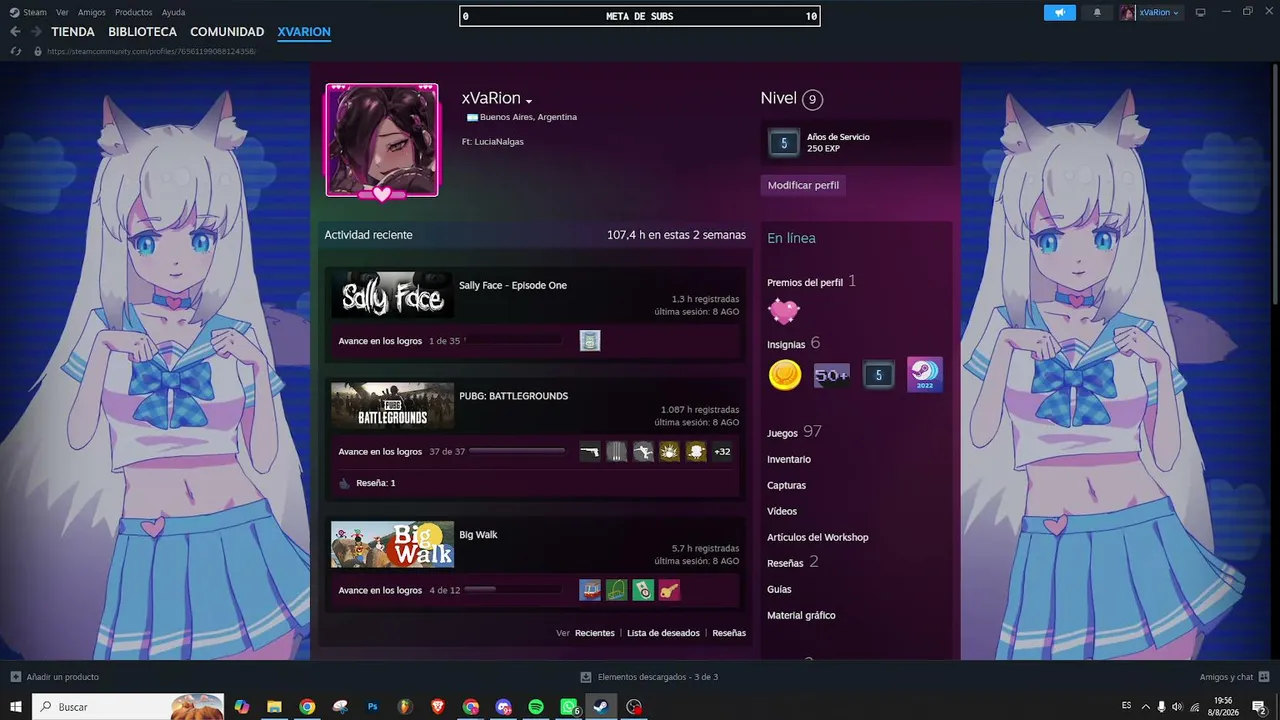Click the Windows Buscar search box
Viewport: 1280px width, 720px height.
128,707
